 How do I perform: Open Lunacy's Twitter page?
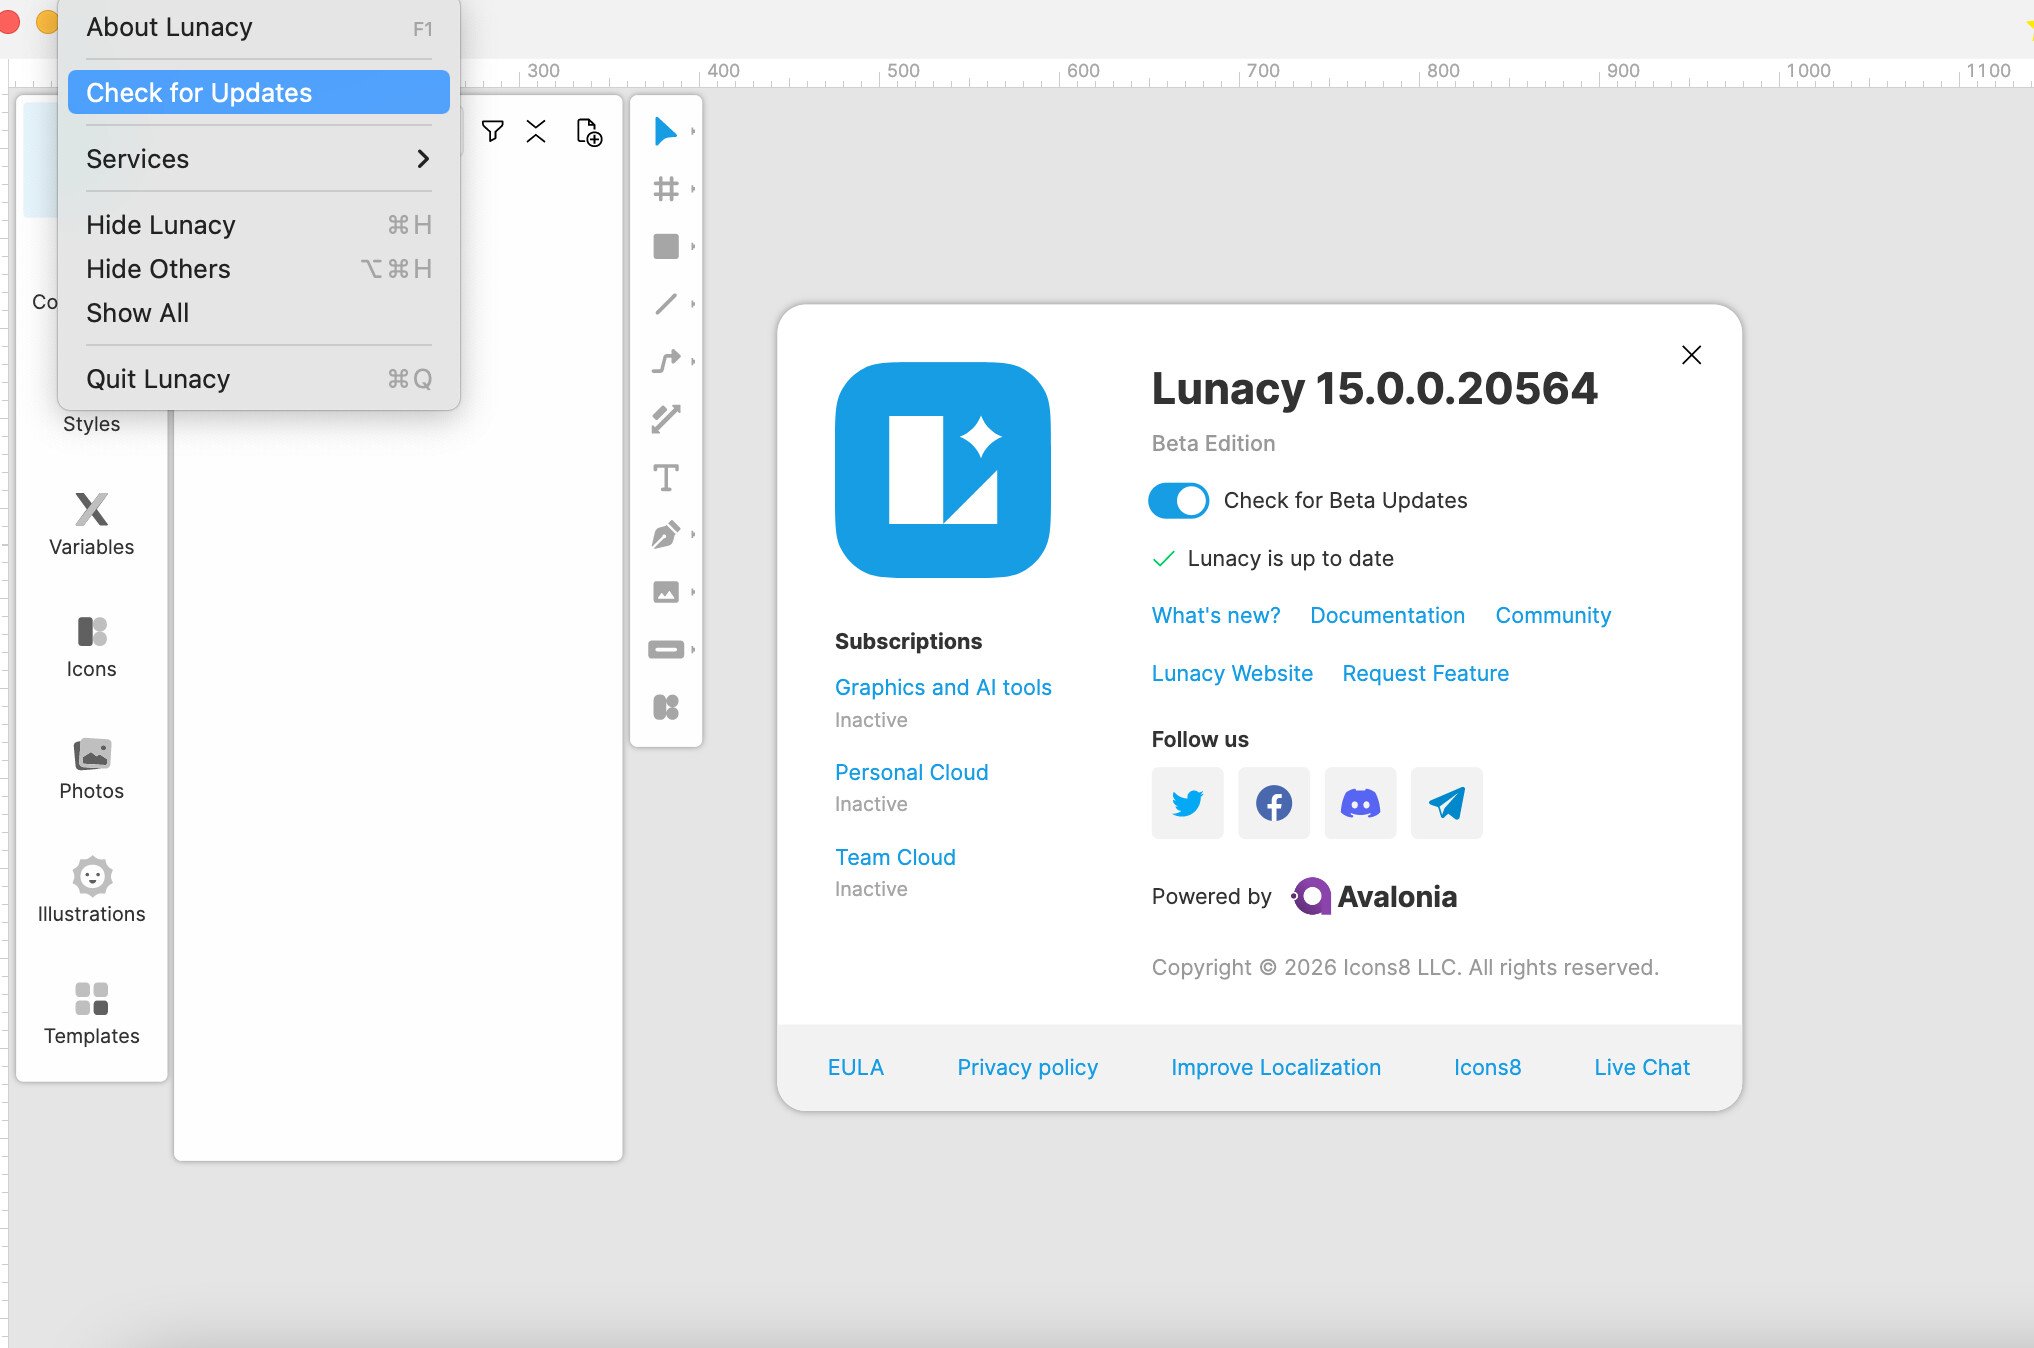(x=1187, y=803)
